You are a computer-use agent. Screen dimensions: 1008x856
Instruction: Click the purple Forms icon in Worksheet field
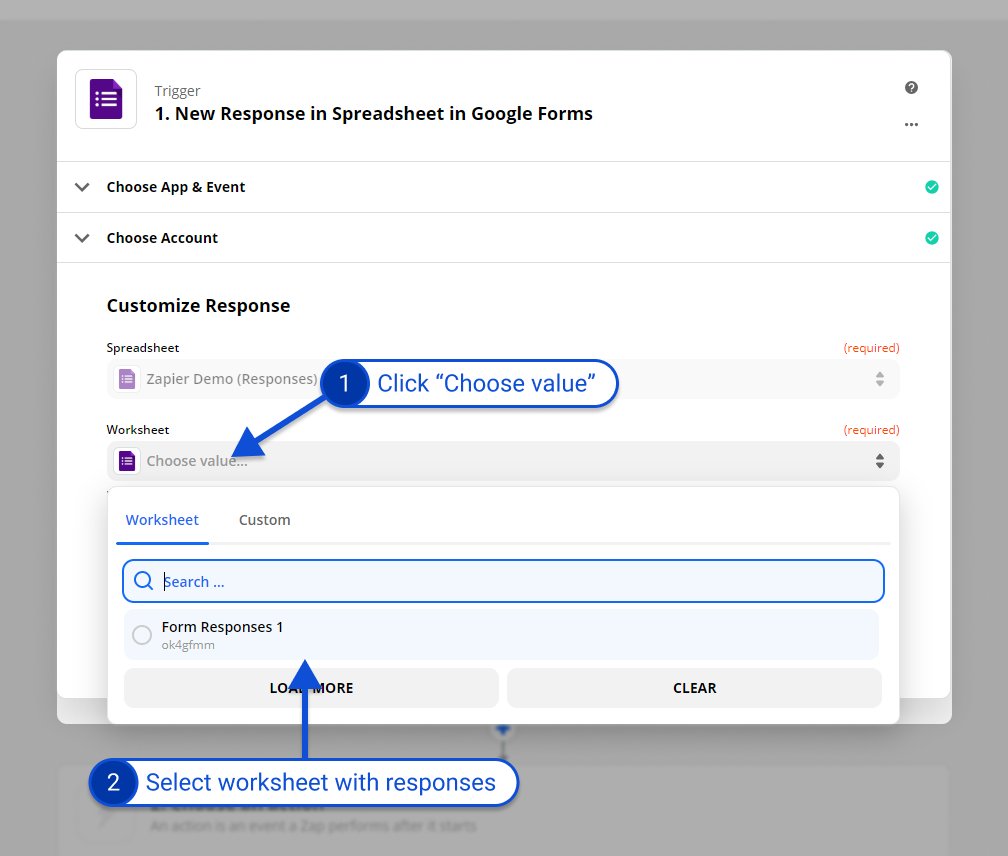pos(127,461)
